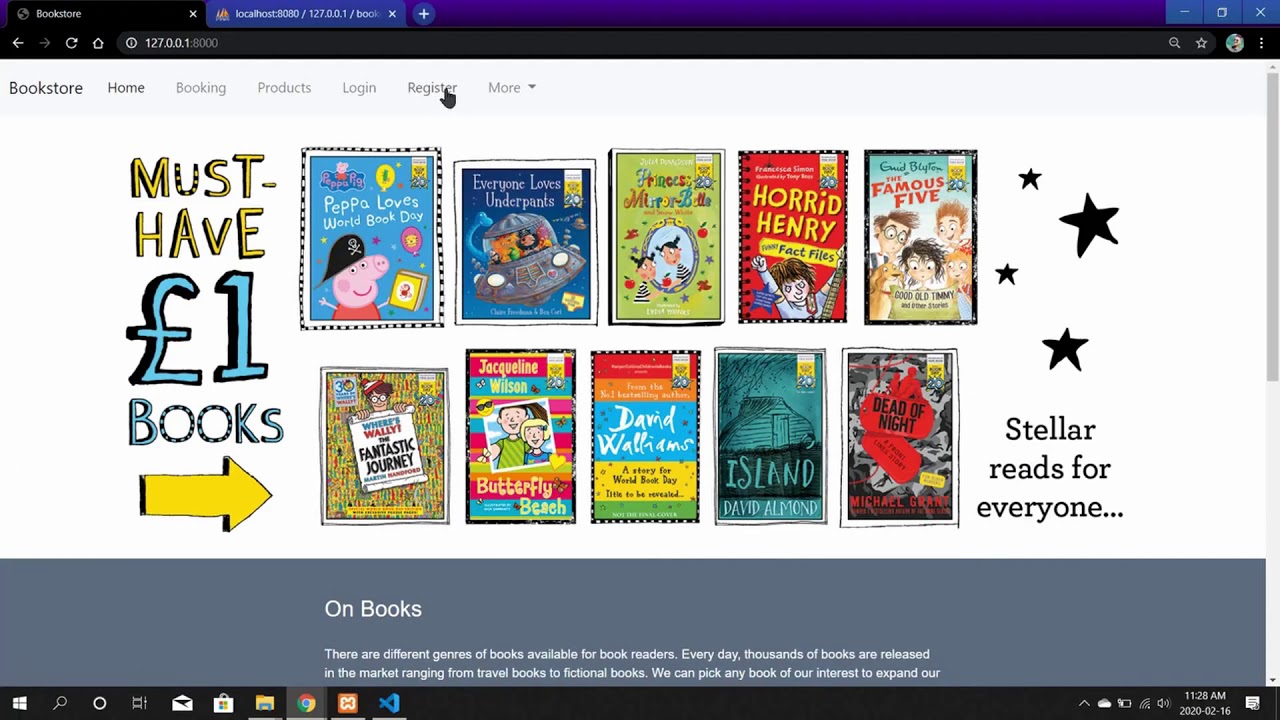
Task: Reload the page with refresh icon
Action: pos(71,43)
